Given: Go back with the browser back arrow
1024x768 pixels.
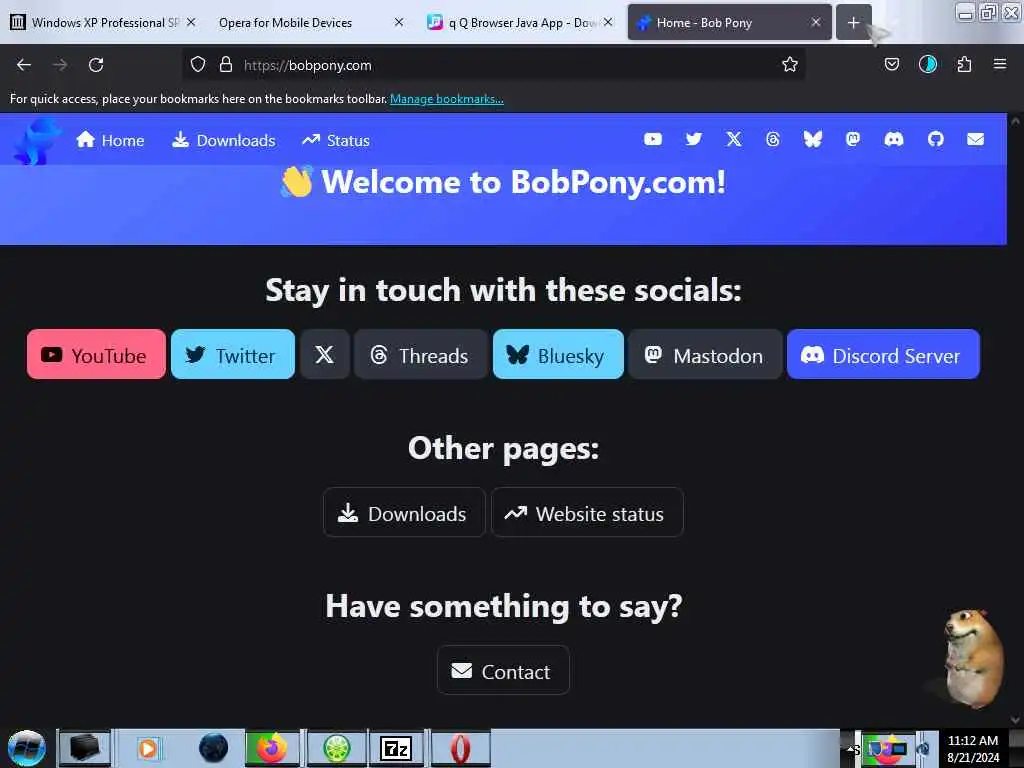Looking at the screenshot, I should click(24, 65).
